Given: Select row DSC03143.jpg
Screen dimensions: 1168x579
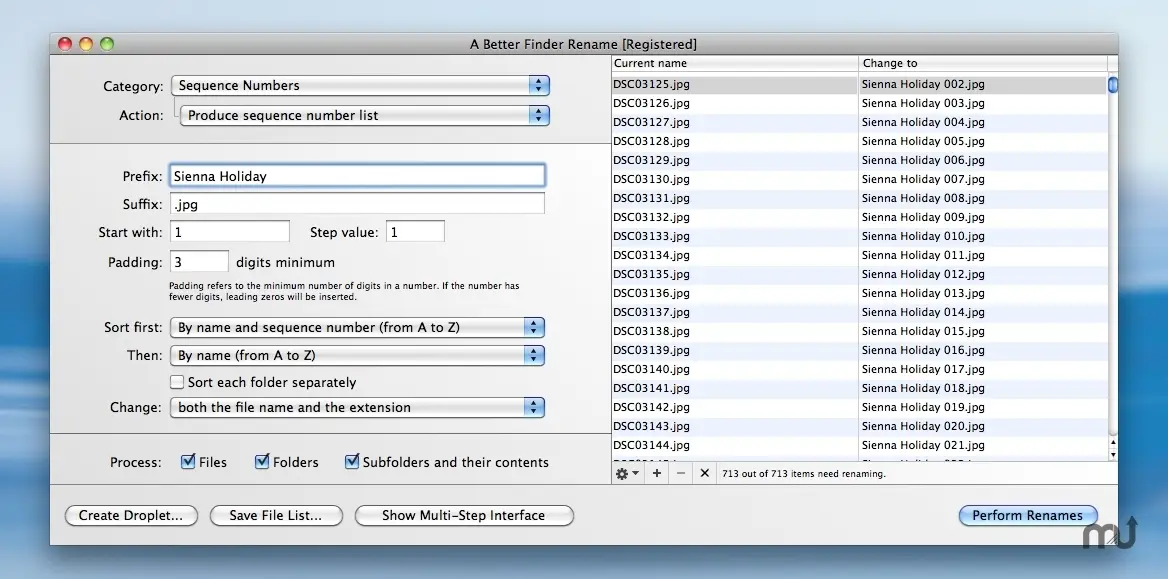Looking at the screenshot, I should coord(860,426).
